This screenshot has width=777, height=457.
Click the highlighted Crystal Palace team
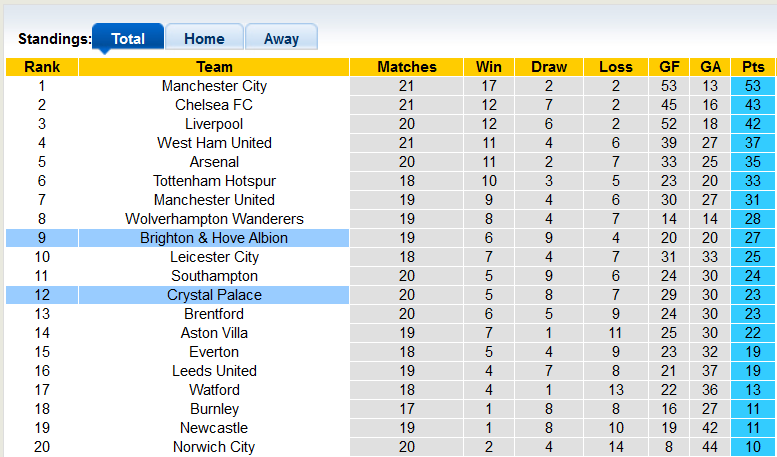[x=214, y=295]
